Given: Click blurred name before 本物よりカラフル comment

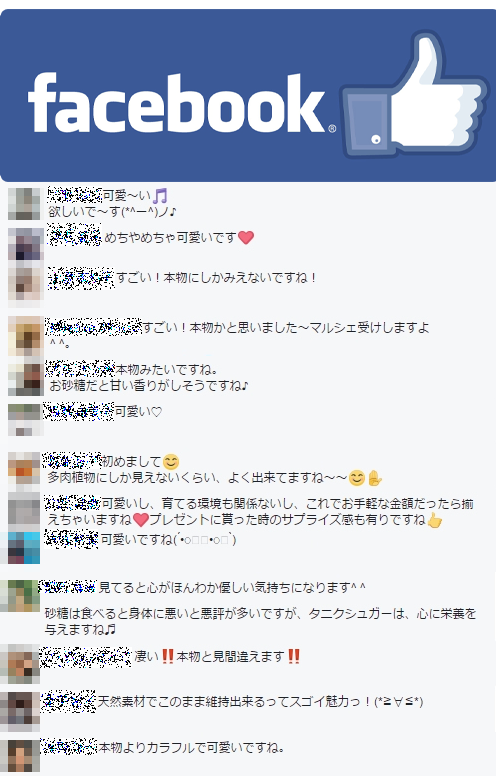Looking at the screenshot, I should click(69, 747).
